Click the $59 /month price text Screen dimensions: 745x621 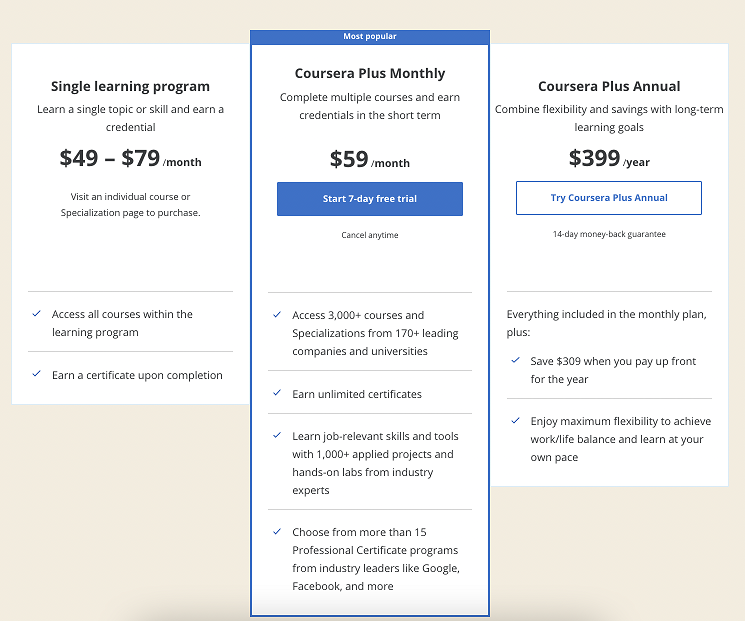coord(370,159)
